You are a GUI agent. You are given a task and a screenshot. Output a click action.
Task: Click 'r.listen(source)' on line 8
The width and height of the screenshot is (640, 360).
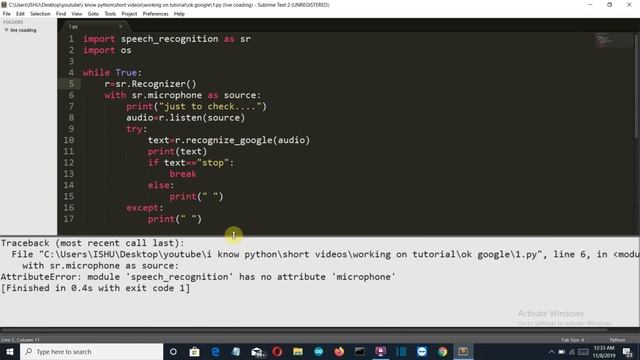pyautogui.click(x=202, y=118)
